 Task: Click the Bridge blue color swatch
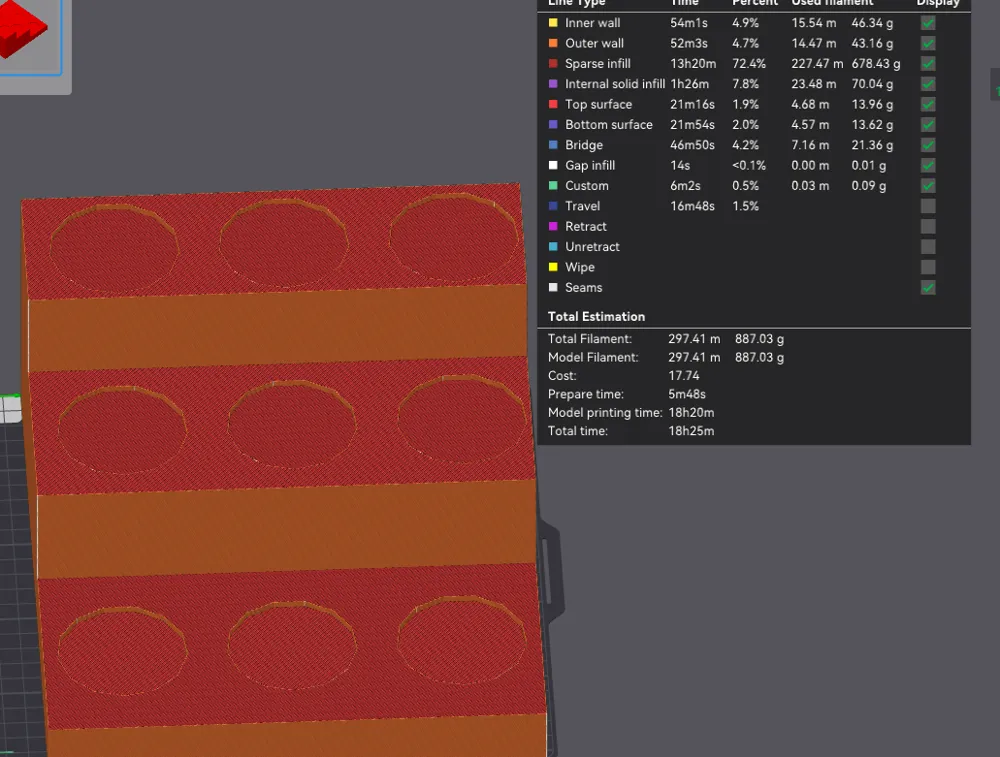click(x=553, y=145)
